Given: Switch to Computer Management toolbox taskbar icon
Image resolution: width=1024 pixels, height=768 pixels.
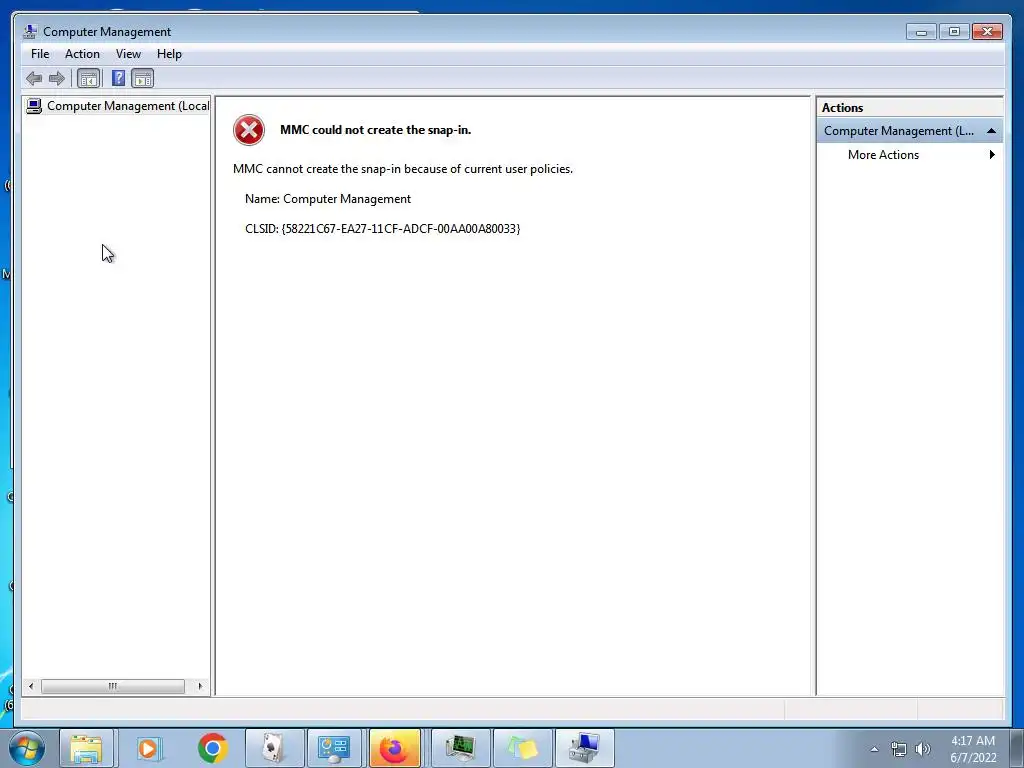Looking at the screenshot, I should click(x=584, y=748).
